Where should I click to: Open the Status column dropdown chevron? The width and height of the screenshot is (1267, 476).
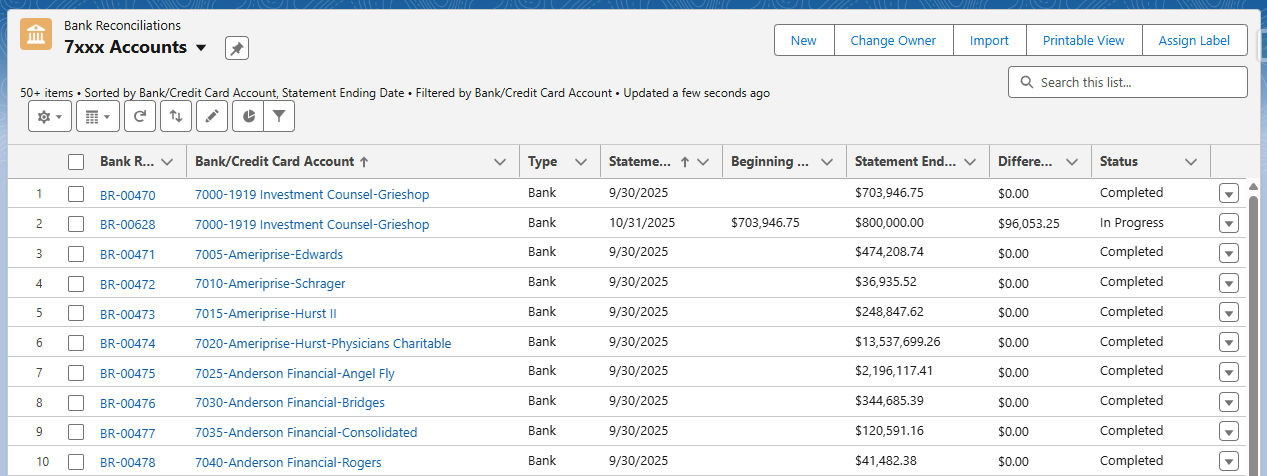[x=1190, y=162]
